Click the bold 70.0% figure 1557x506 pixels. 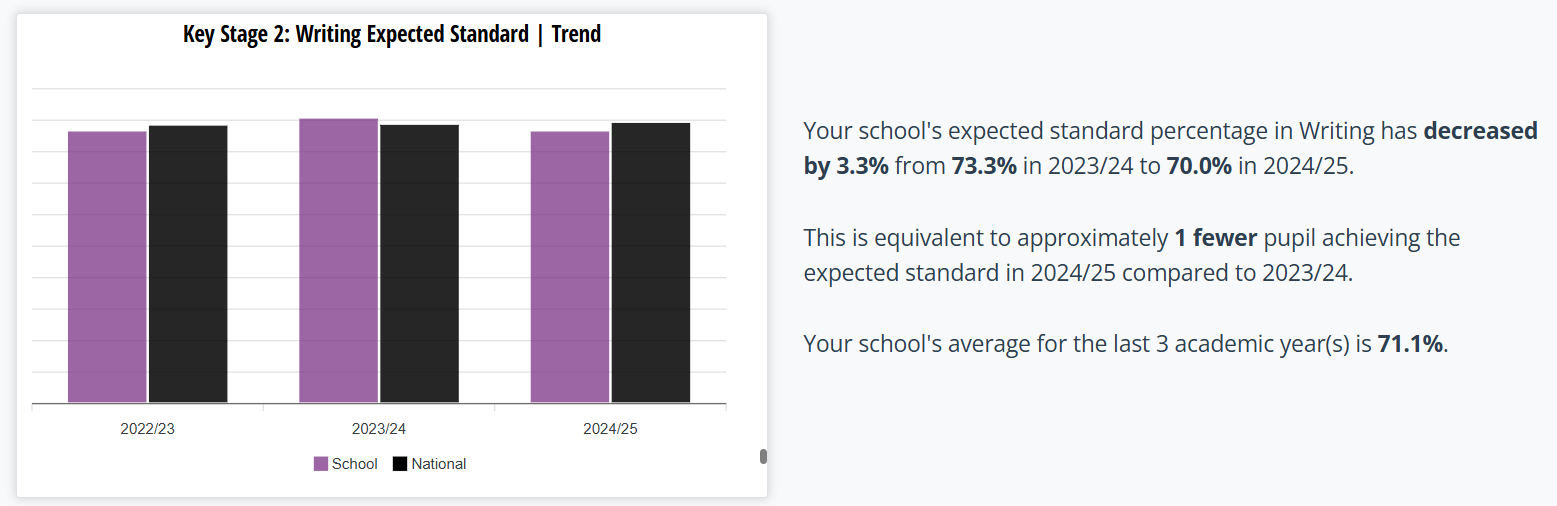point(1199,166)
